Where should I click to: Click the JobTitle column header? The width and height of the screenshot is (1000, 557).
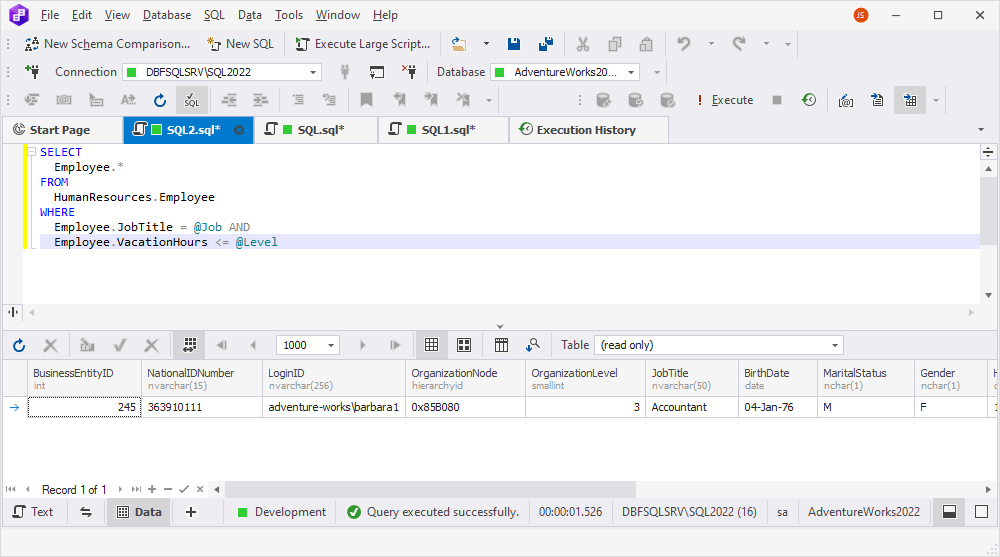tap(691, 379)
